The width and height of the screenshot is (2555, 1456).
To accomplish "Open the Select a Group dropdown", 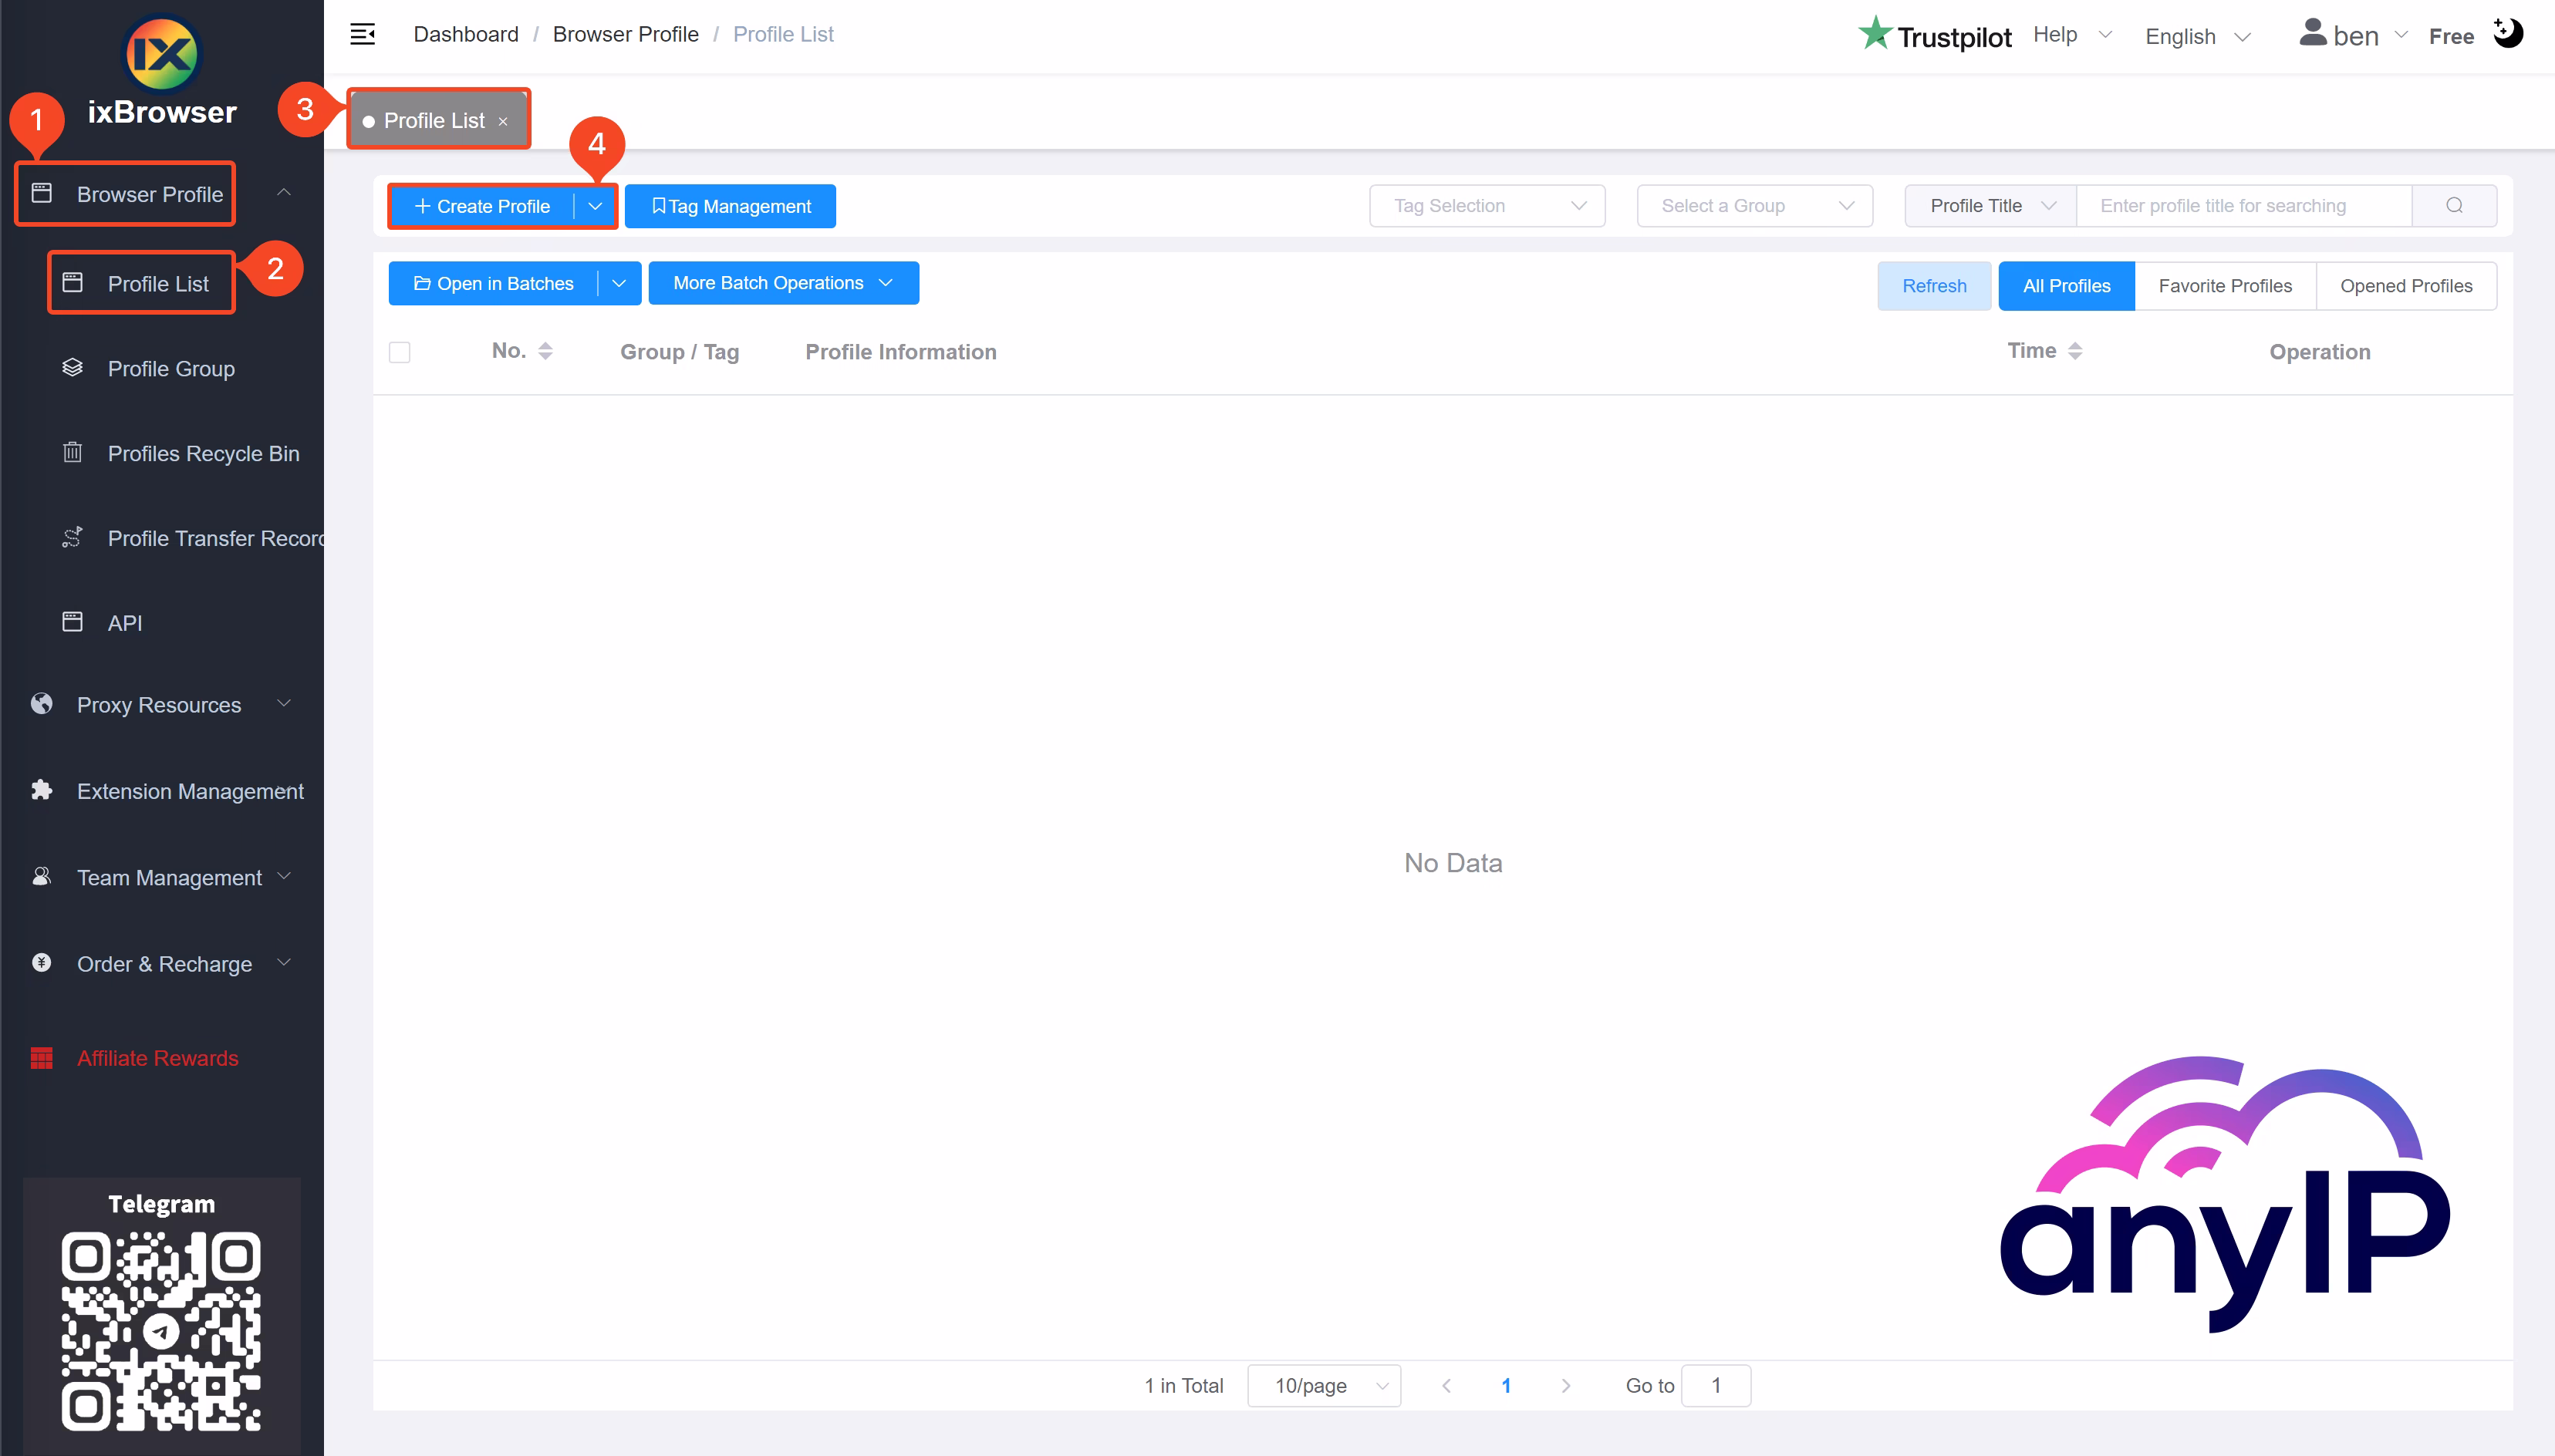I will click(1754, 205).
